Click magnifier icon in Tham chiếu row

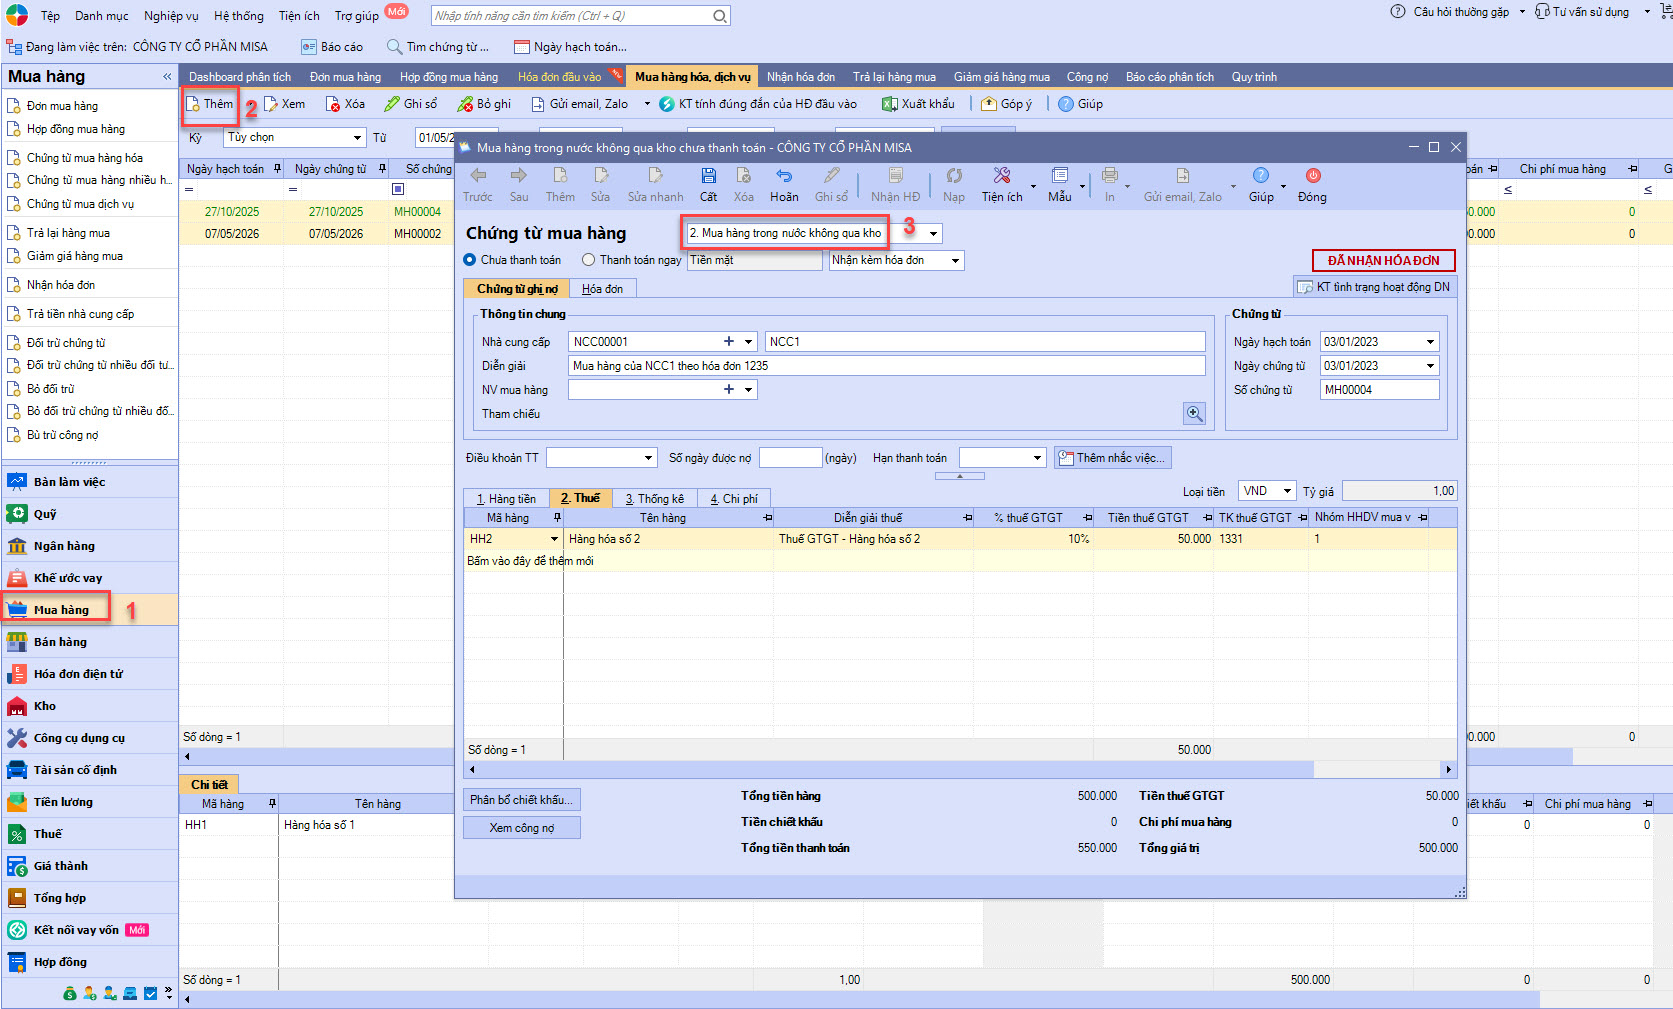1194,414
